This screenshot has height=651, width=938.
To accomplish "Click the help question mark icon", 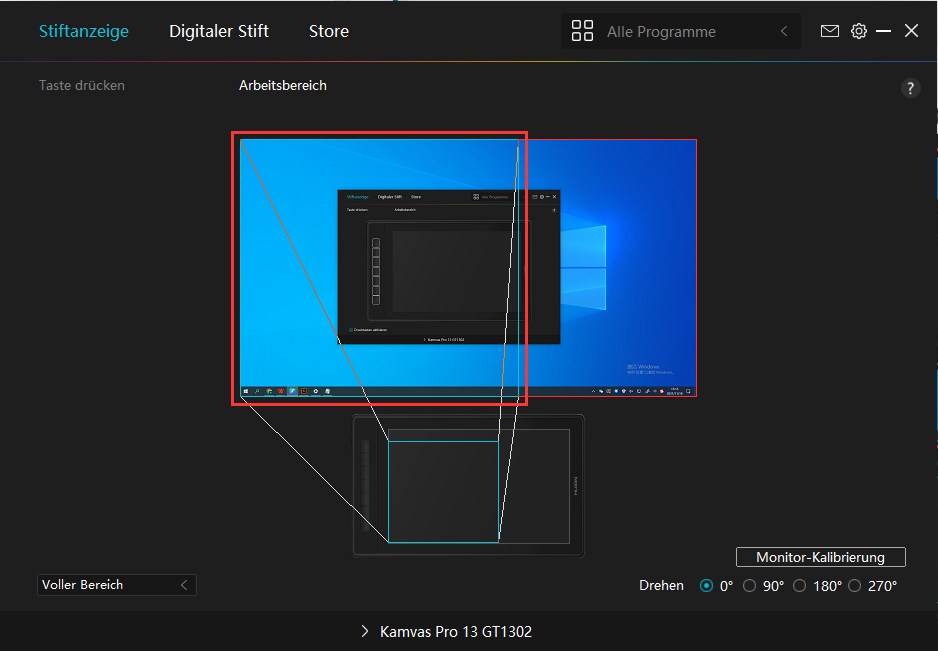I will (x=910, y=88).
